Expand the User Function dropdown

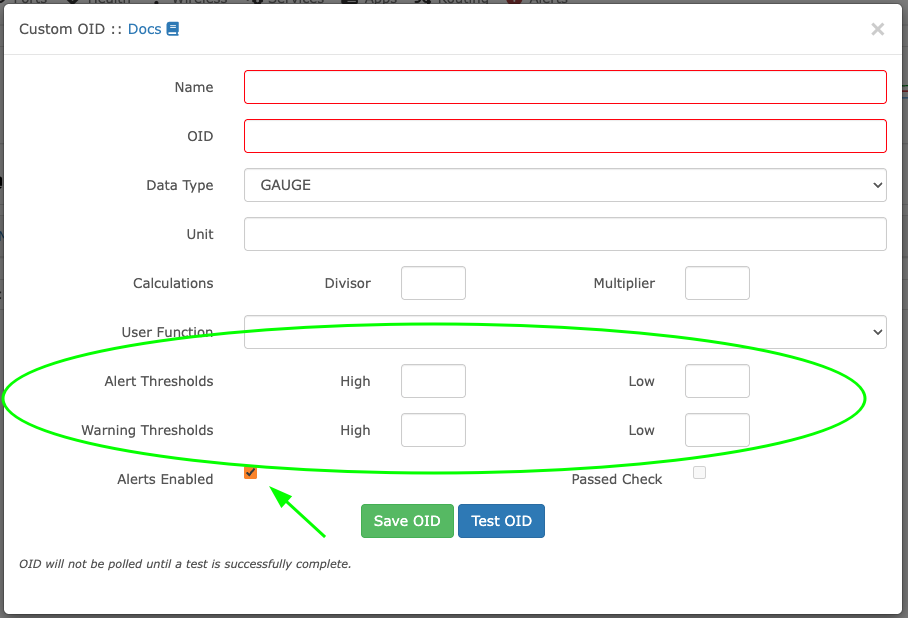565,332
